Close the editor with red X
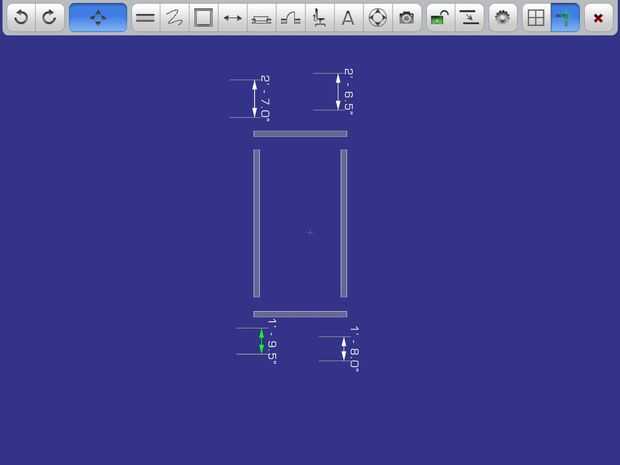Screen dimensions: 620x465 pos(599,17)
